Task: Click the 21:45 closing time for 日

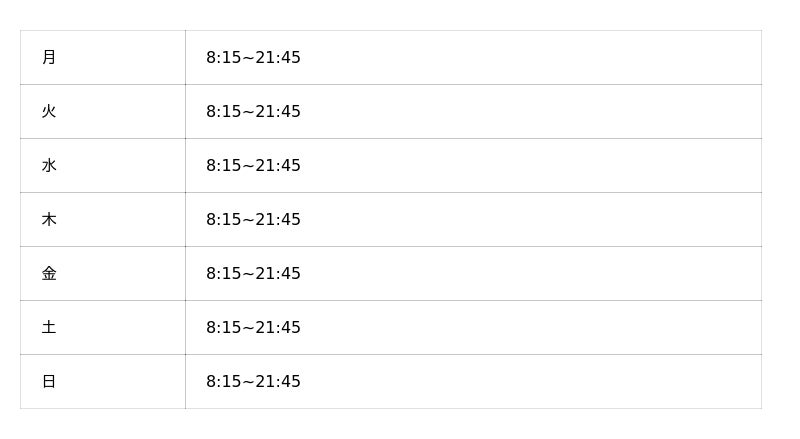Action: 278,382
